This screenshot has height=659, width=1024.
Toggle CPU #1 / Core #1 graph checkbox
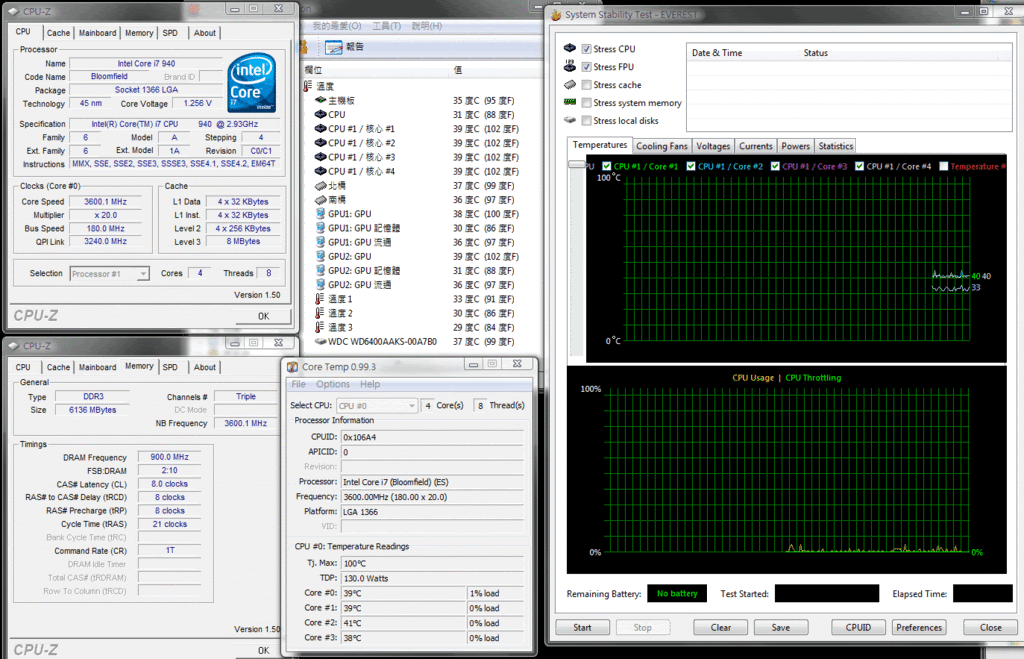(607, 166)
